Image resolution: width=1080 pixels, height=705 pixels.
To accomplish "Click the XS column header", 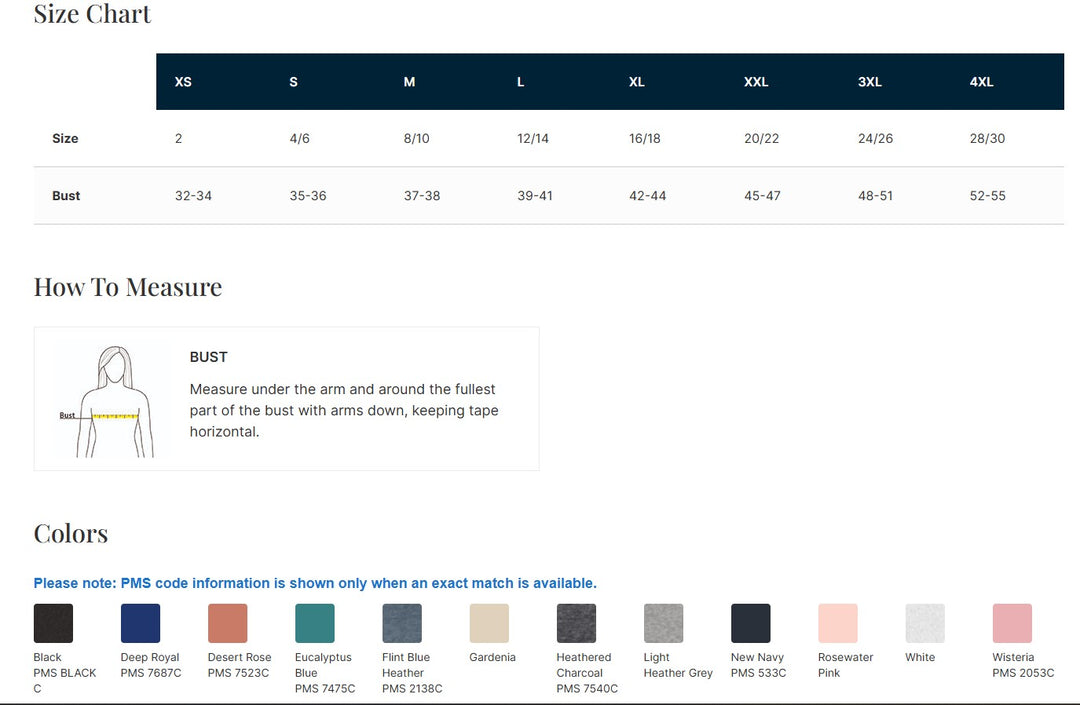I will 183,82.
